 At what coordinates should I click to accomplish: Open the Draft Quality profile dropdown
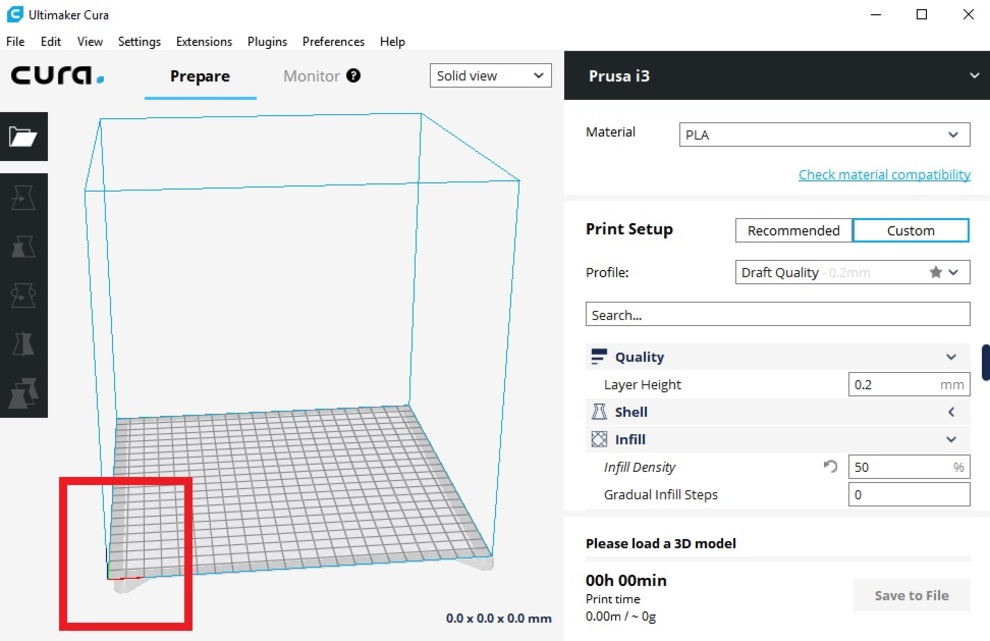tap(851, 272)
